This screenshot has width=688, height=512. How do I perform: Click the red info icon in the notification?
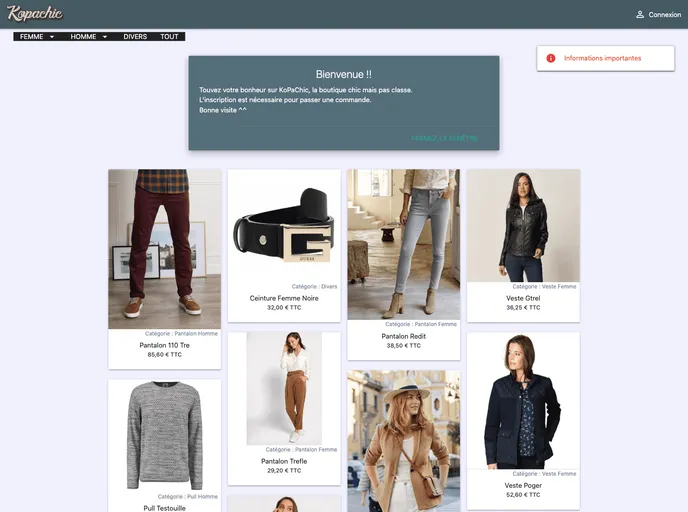[x=551, y=58]
